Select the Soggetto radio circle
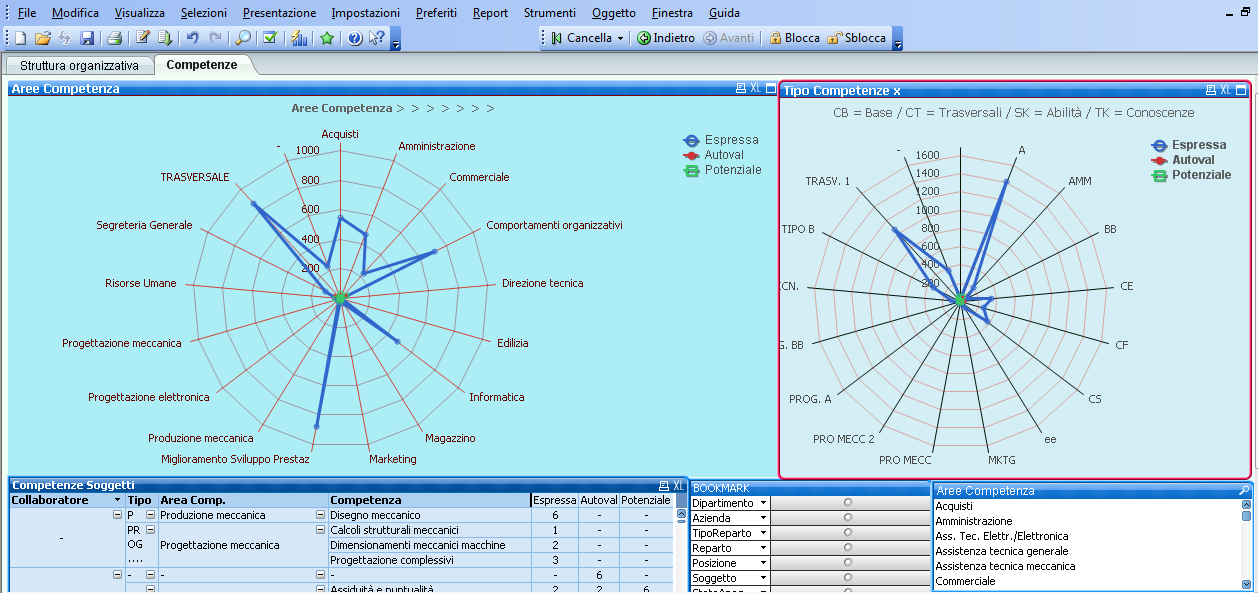The image size is (1258, 593). pyautogui.click(x=848, y=578)
